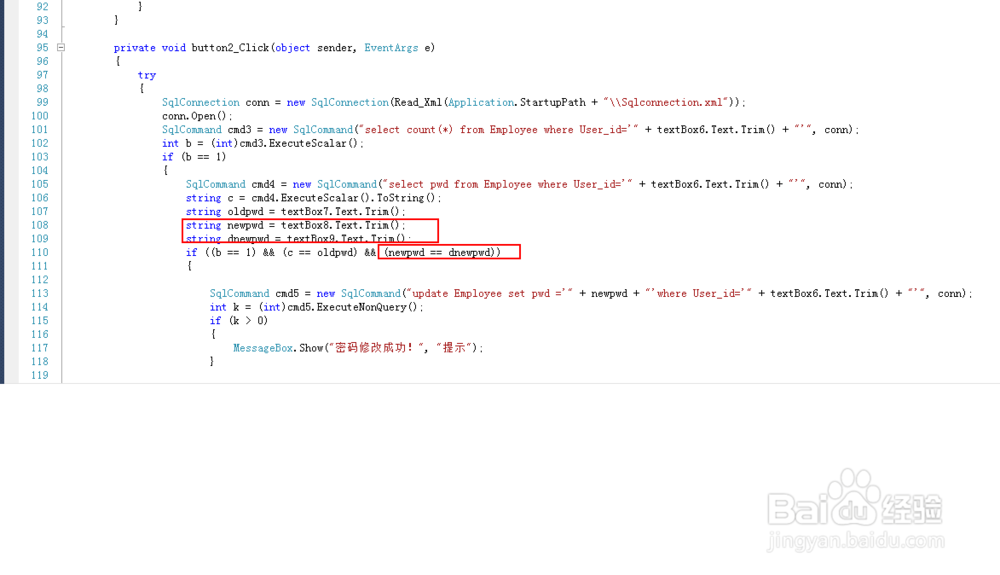Click the '密码修改成功！' string literal
This screenshot has width=1000, height=575.
[374, 348]
